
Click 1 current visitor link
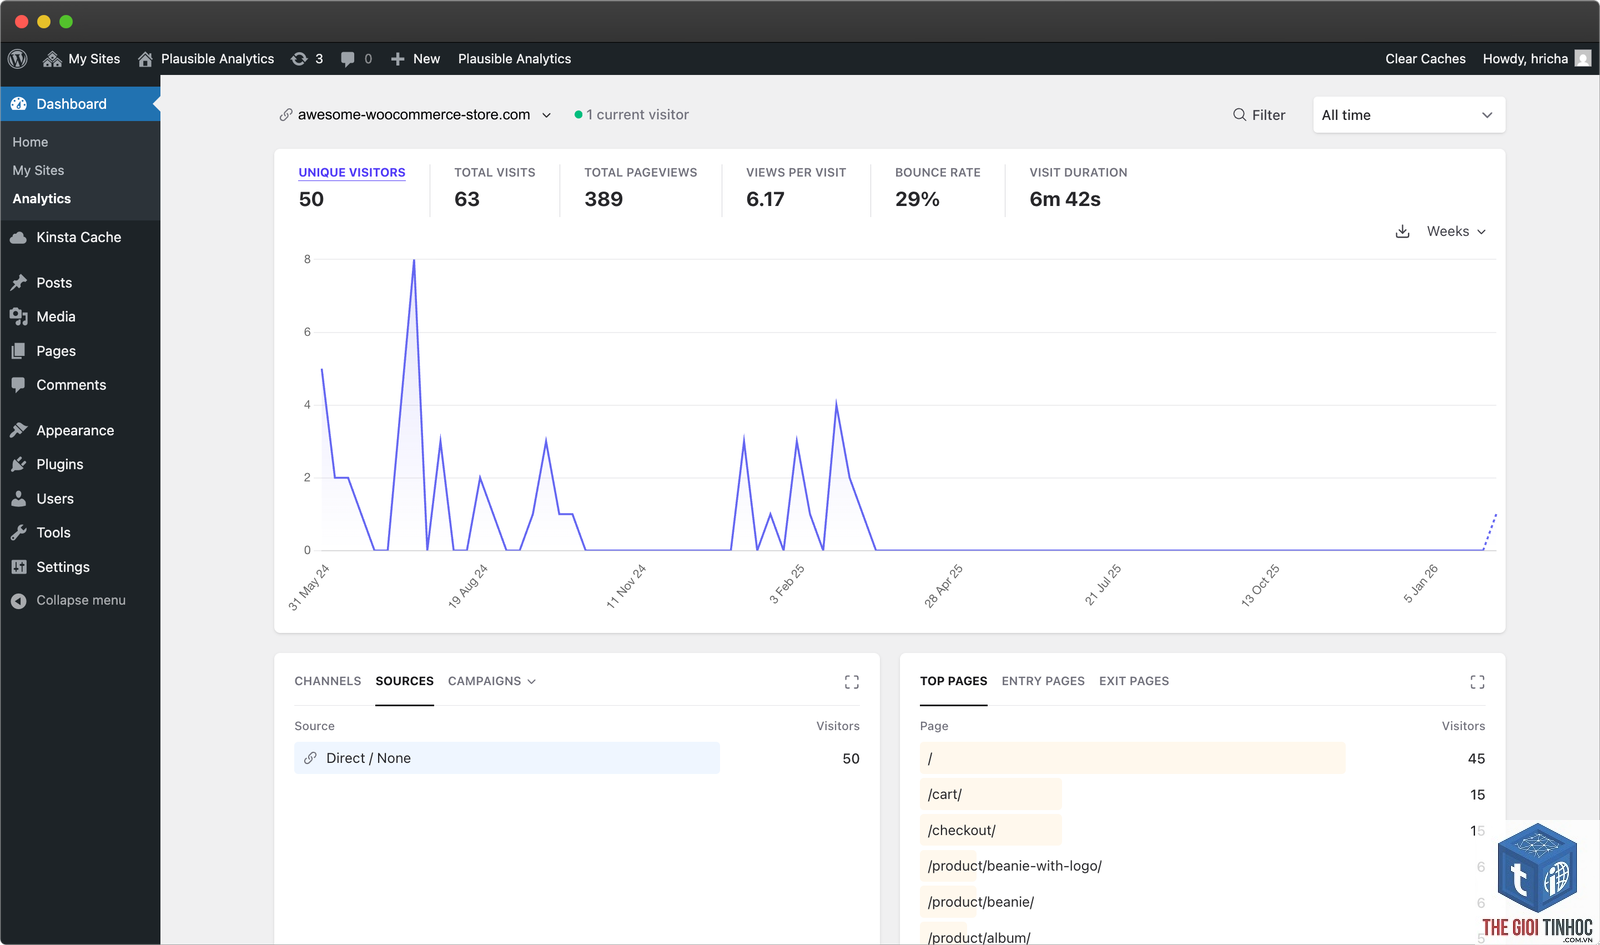pyautogui.click(x=632, y=115)
